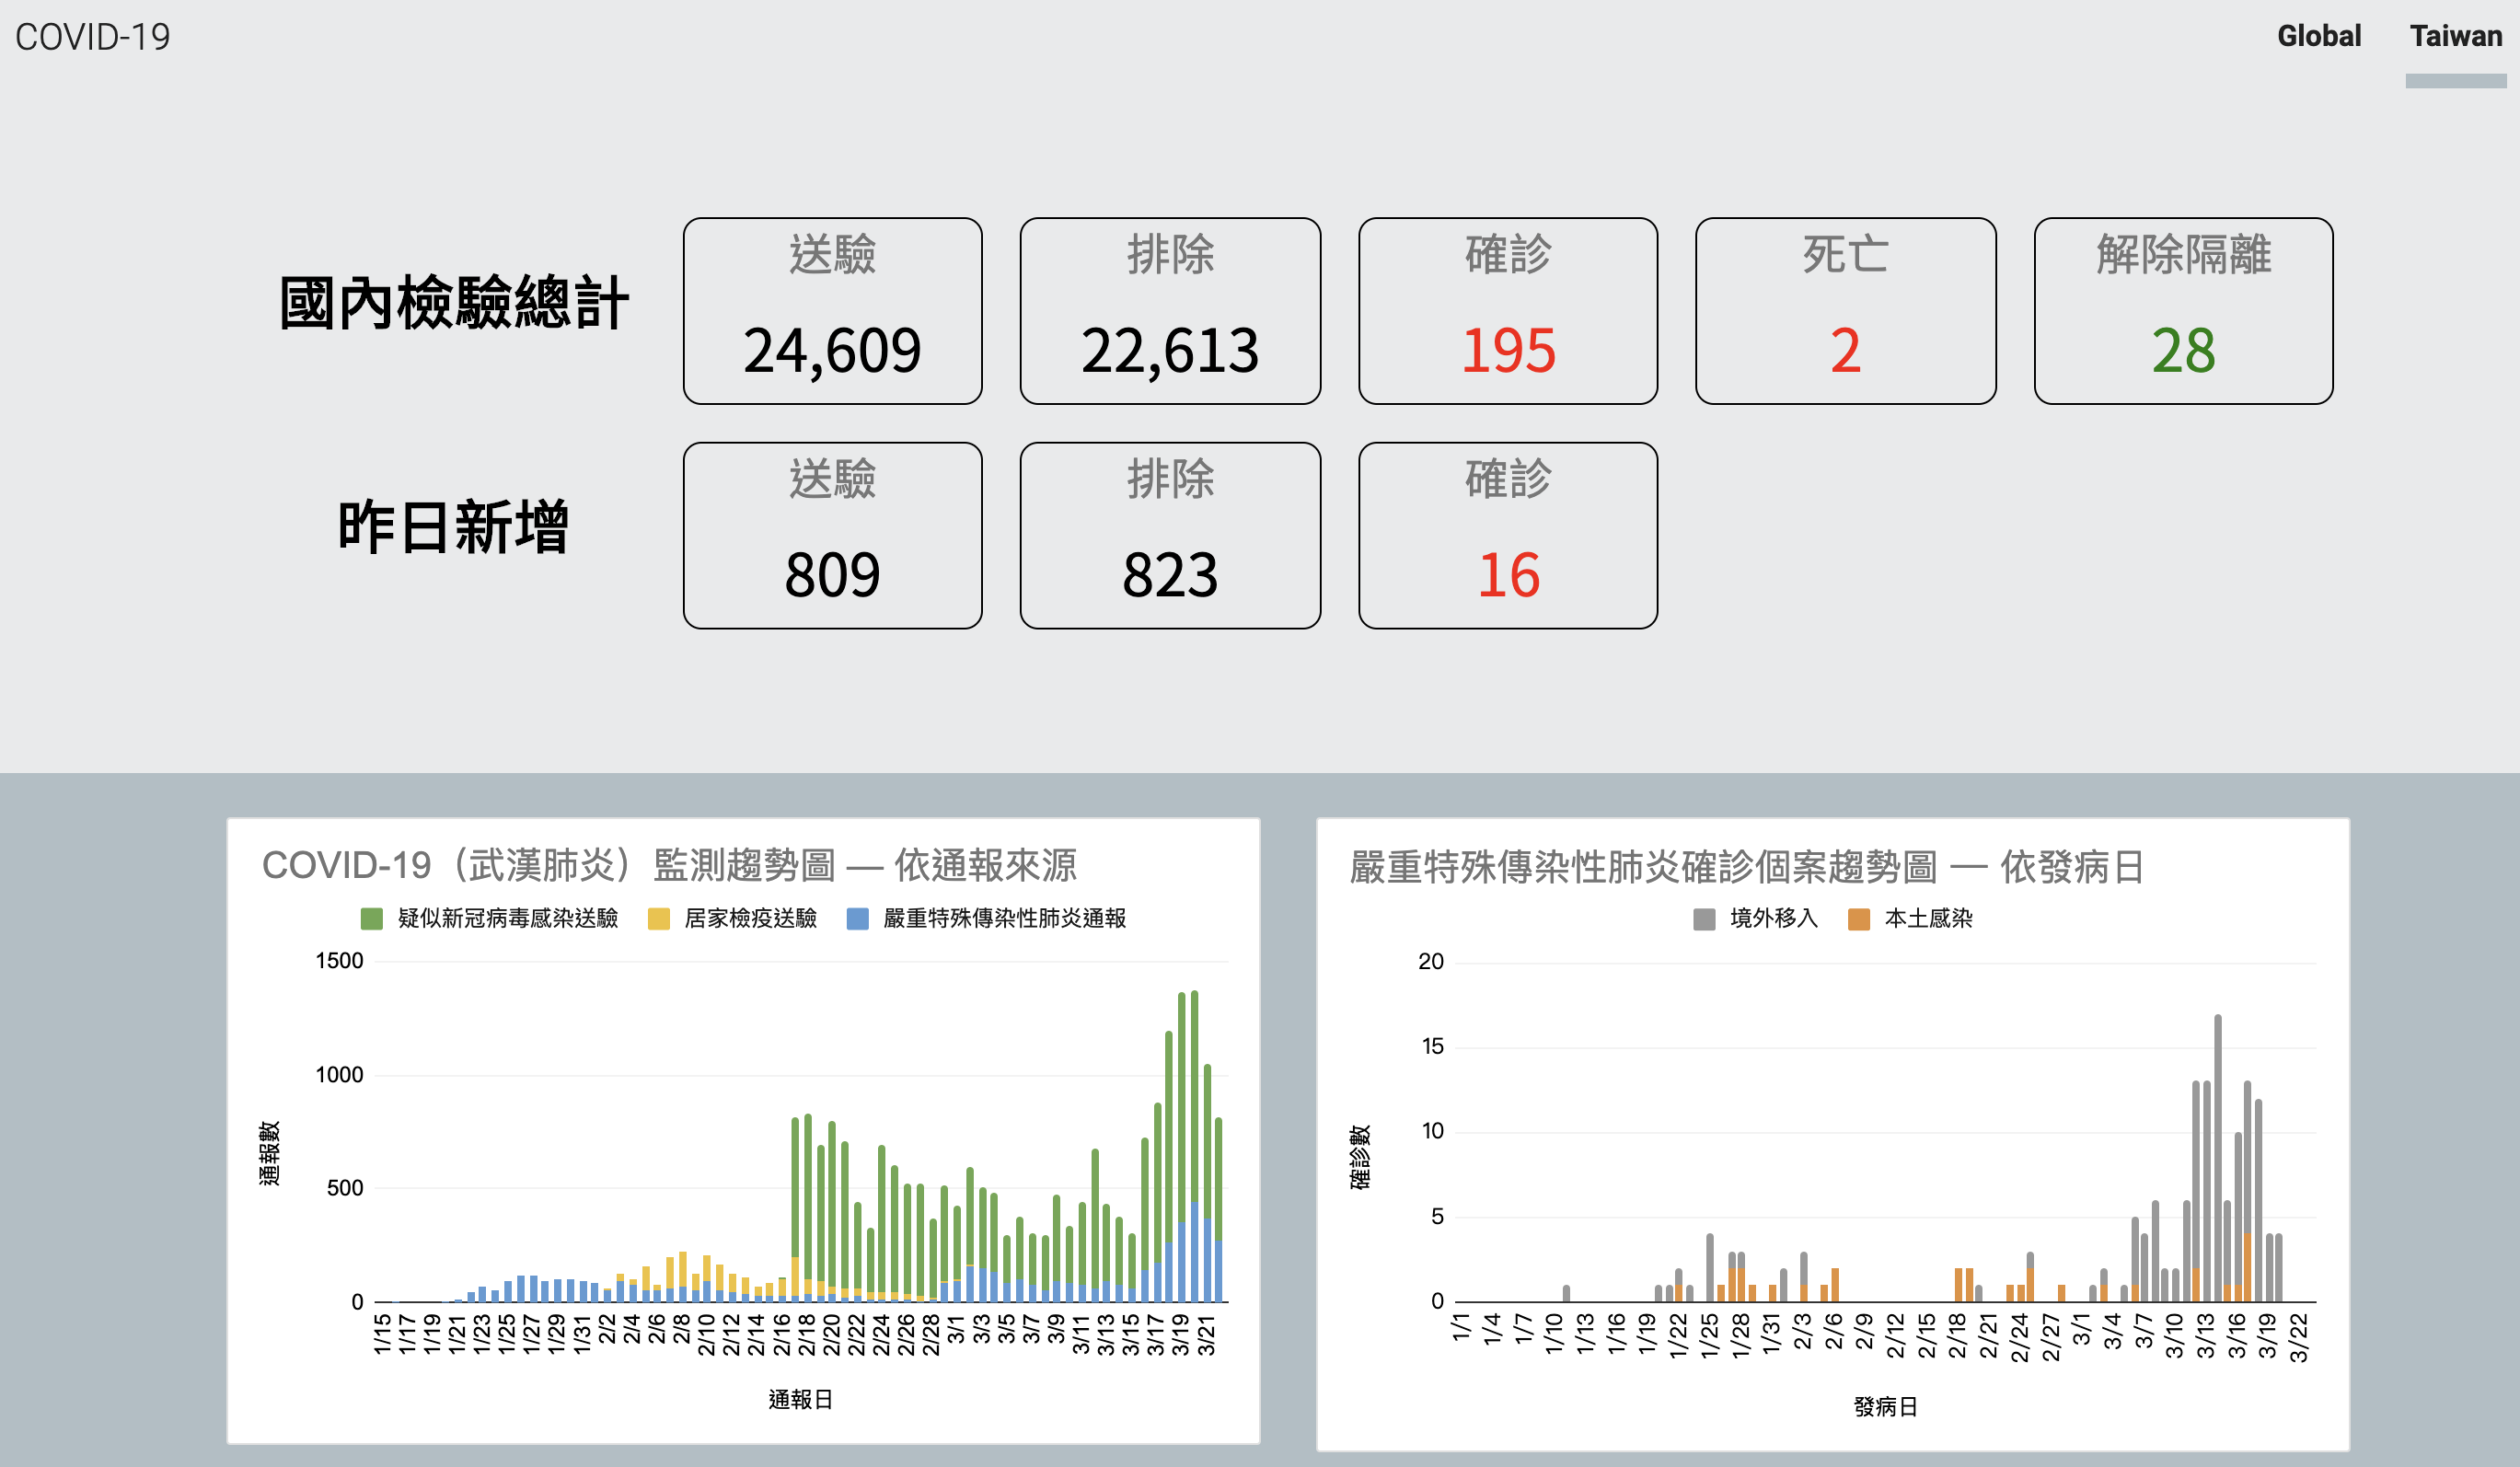Select the Taiwan tab
The image size is (2520, 1467).
click(2455, 37)
